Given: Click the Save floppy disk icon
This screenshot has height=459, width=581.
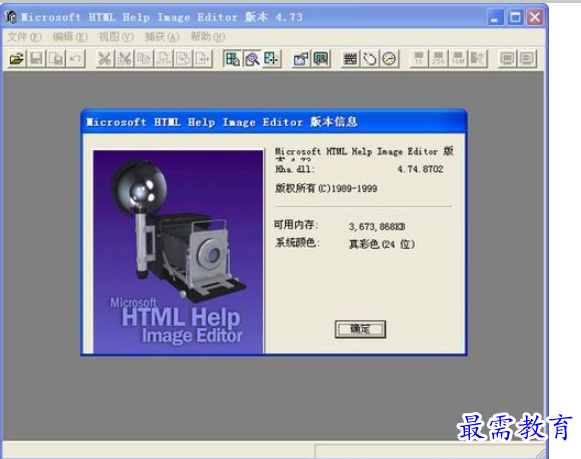Looking at the screenshot, I should [x=36, y=59].
